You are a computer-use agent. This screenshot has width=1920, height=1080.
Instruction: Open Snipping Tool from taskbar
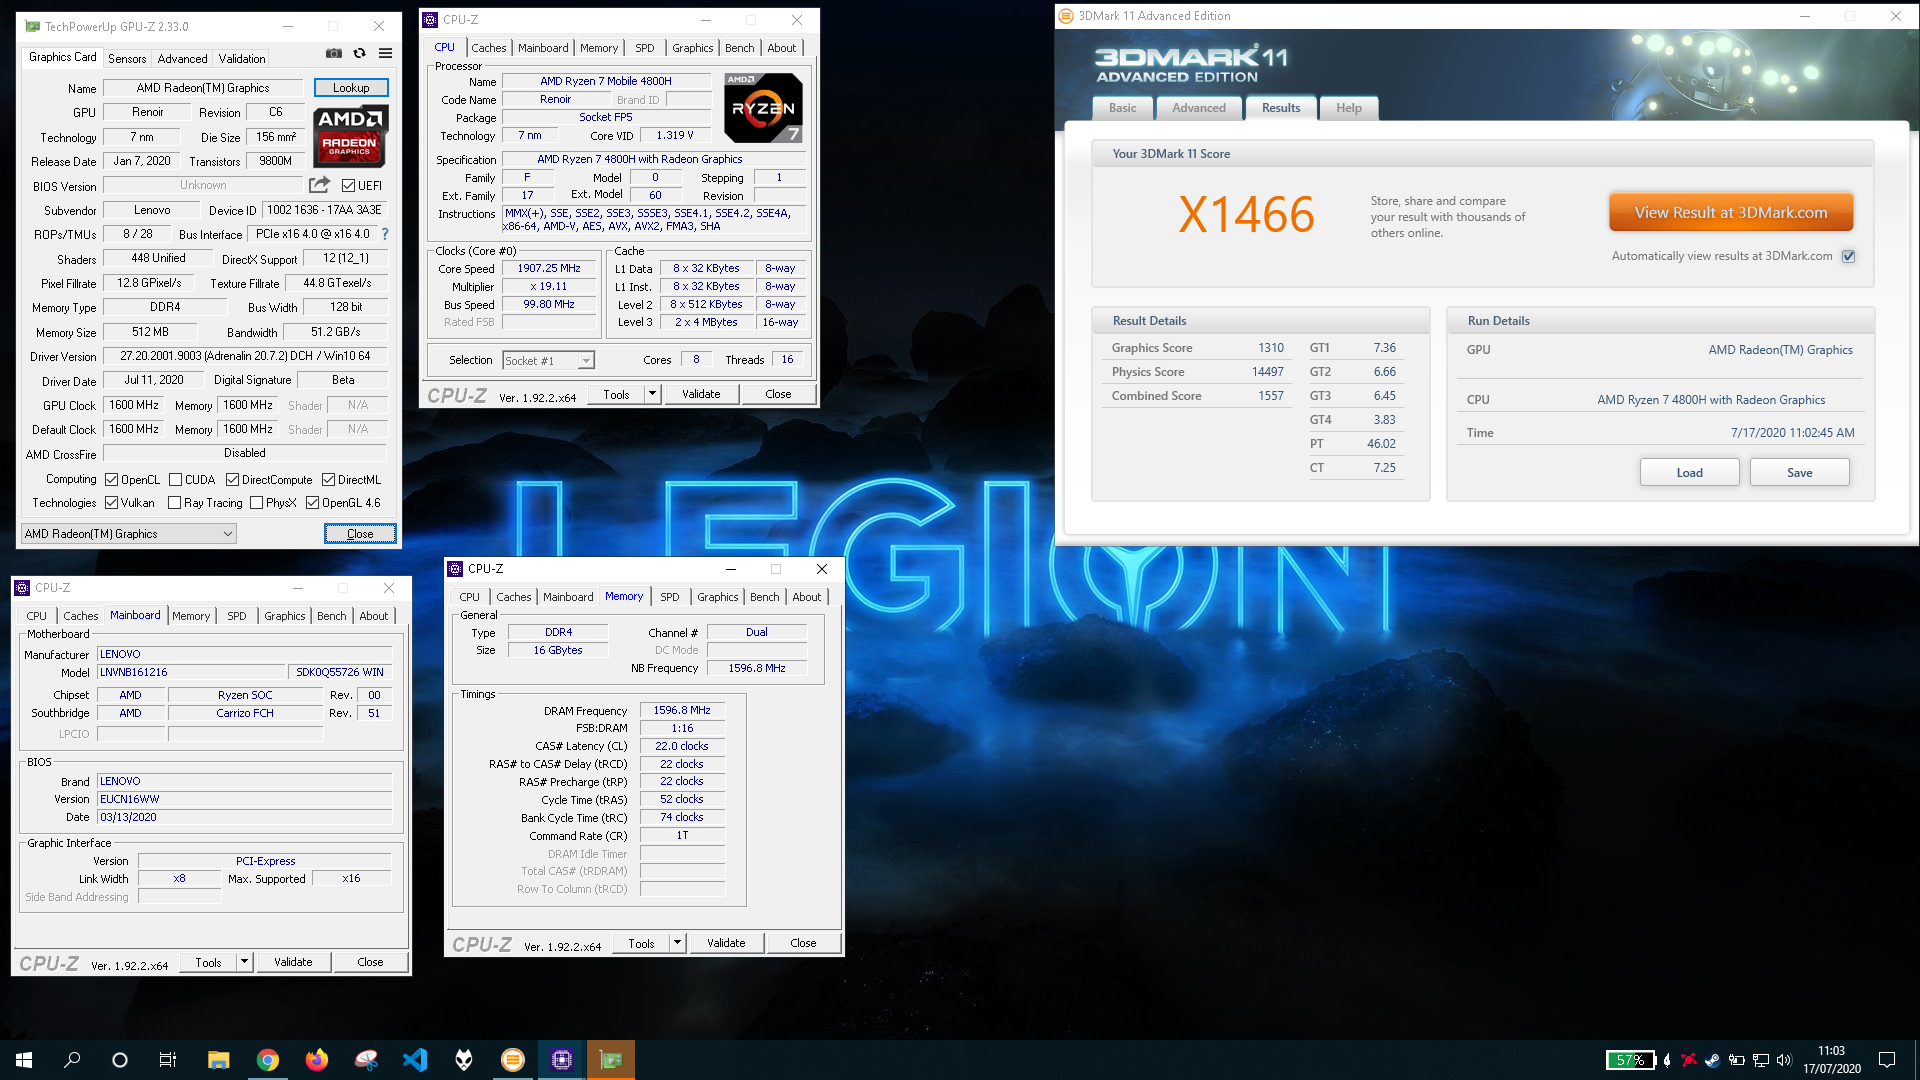[365, 1060]
